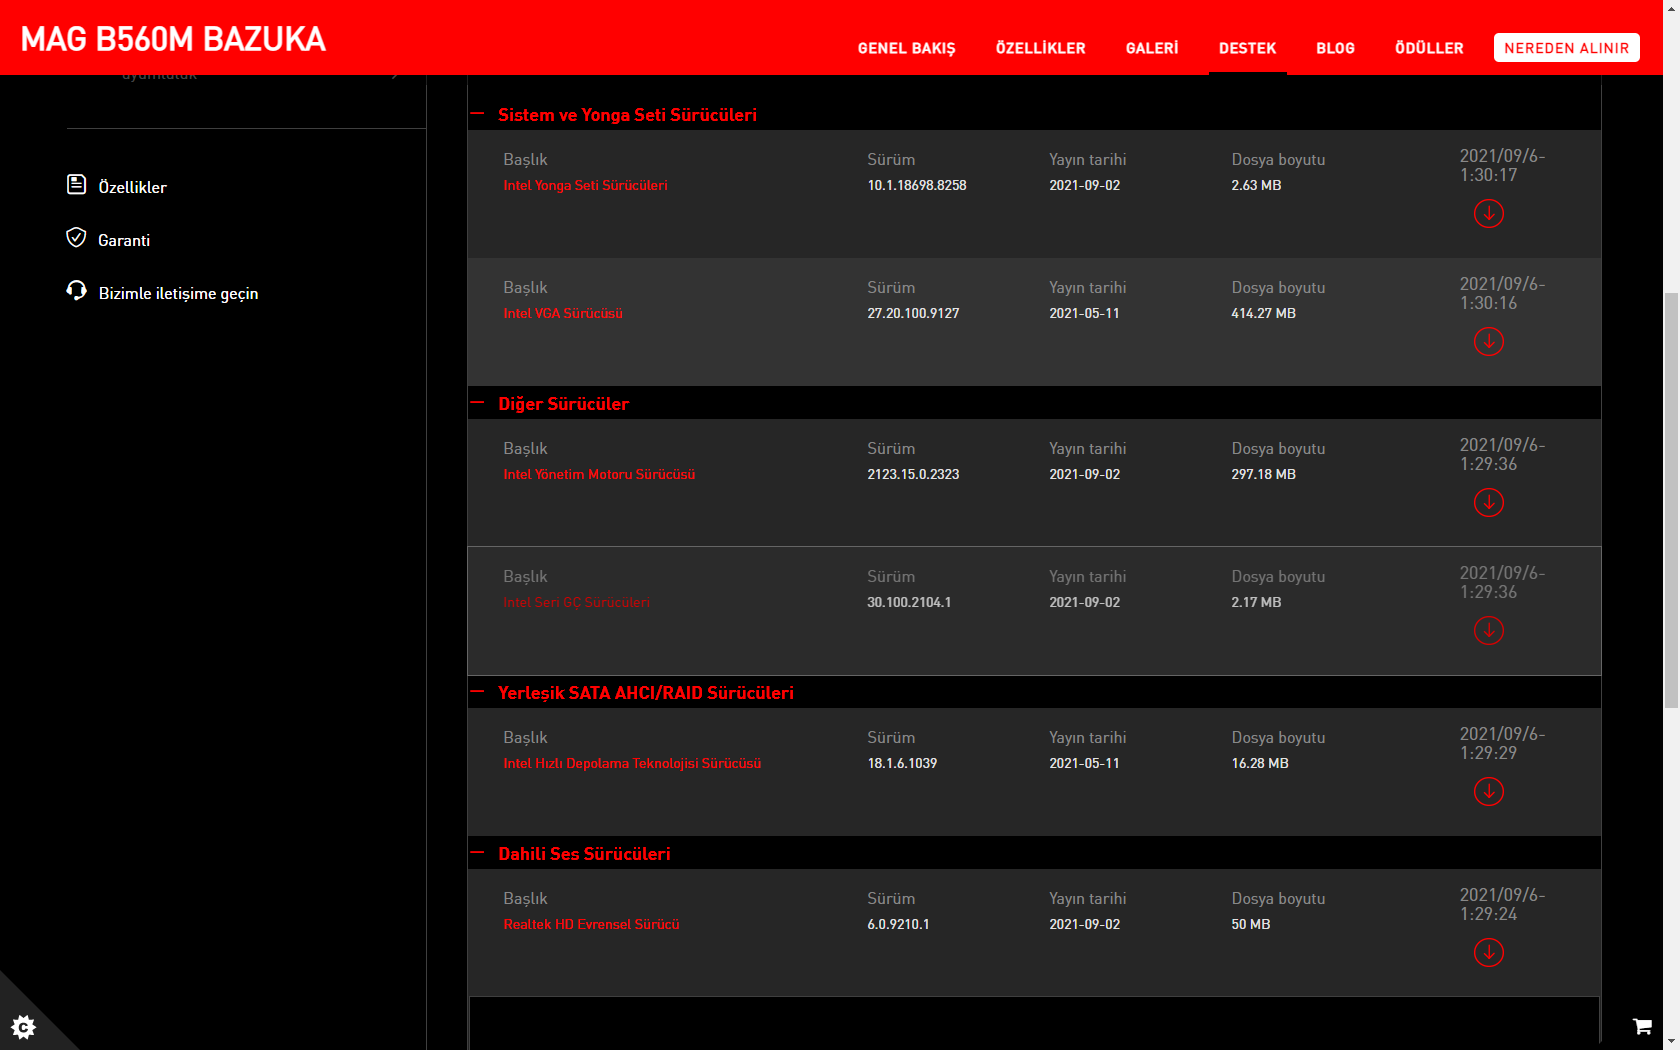The height and width of the screenshot is (1050, 1680).
Task: Download the Intel Seri GÇ Sürücüleri file
Action: pos(1488,630)
